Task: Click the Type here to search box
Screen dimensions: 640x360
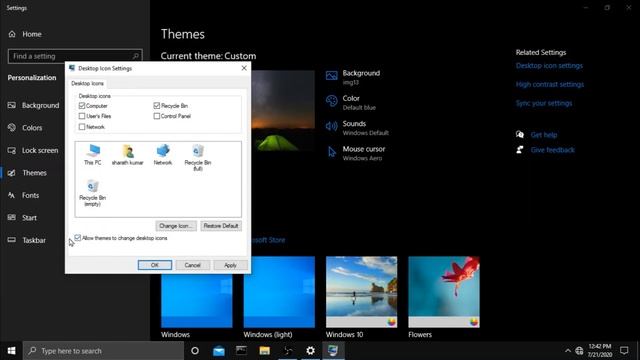Action: [x=104, y=351]
